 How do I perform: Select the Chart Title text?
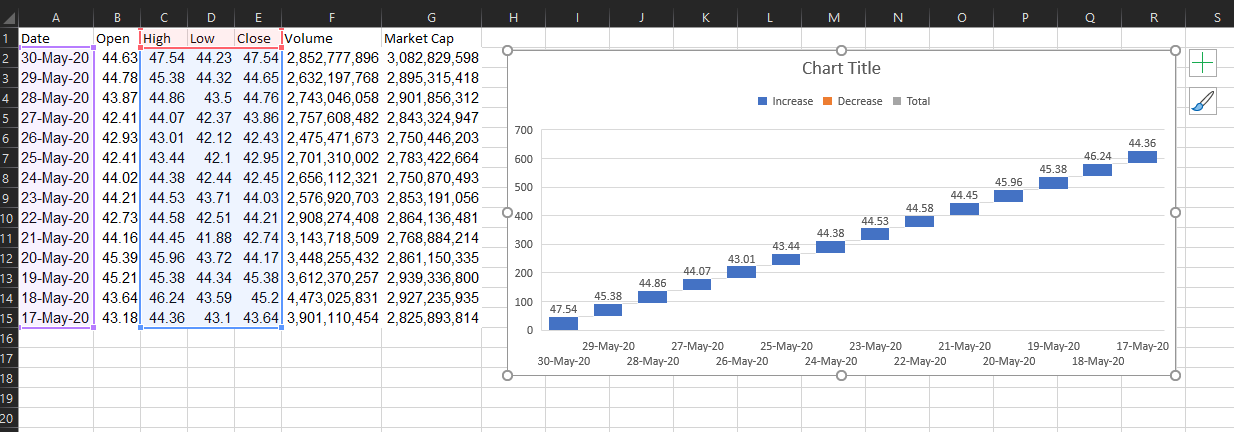point(841,68)
